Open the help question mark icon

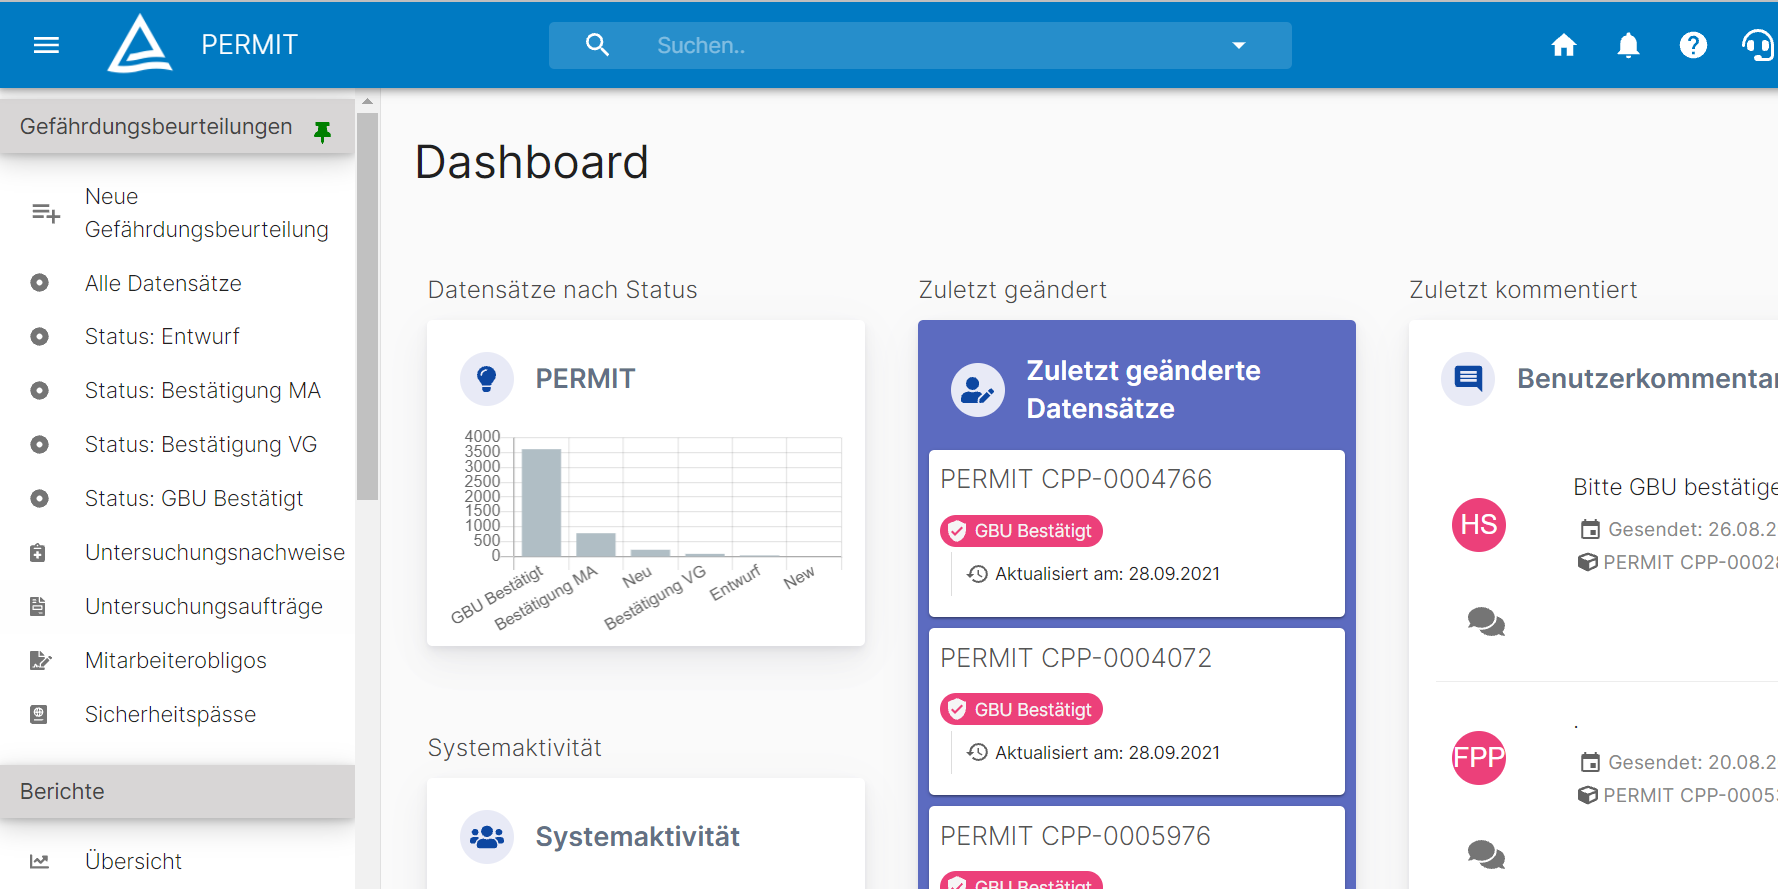coord(1693,45)
